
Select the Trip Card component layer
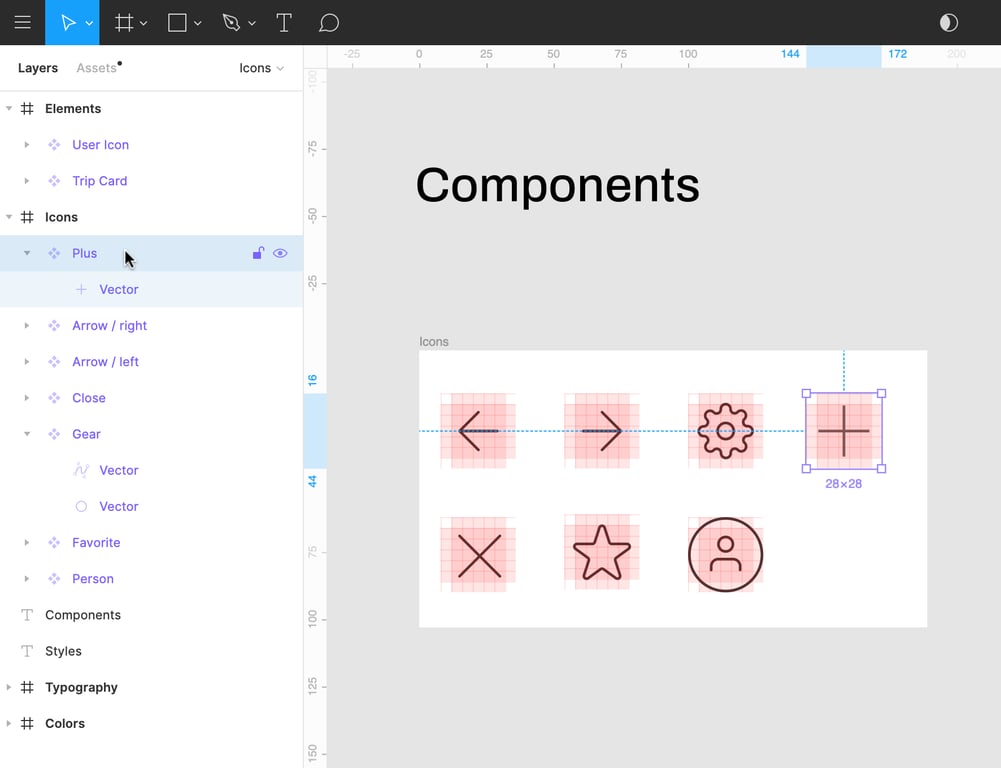(99, 181)
